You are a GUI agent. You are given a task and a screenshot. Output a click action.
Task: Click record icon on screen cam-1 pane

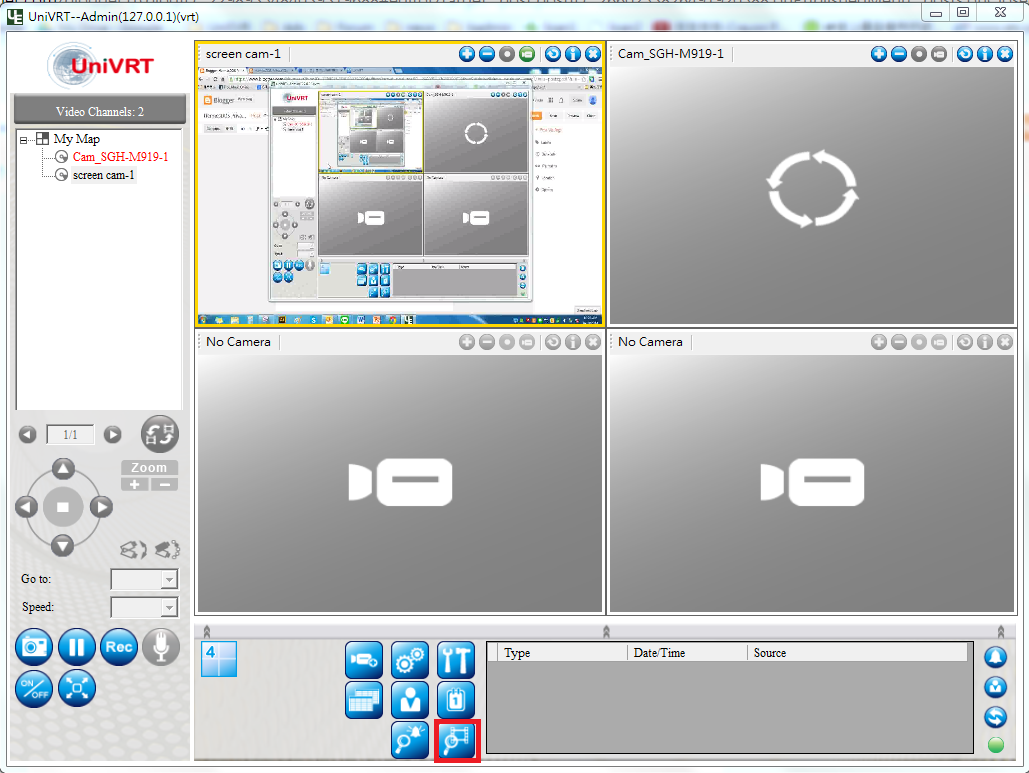tap(507, 54)
